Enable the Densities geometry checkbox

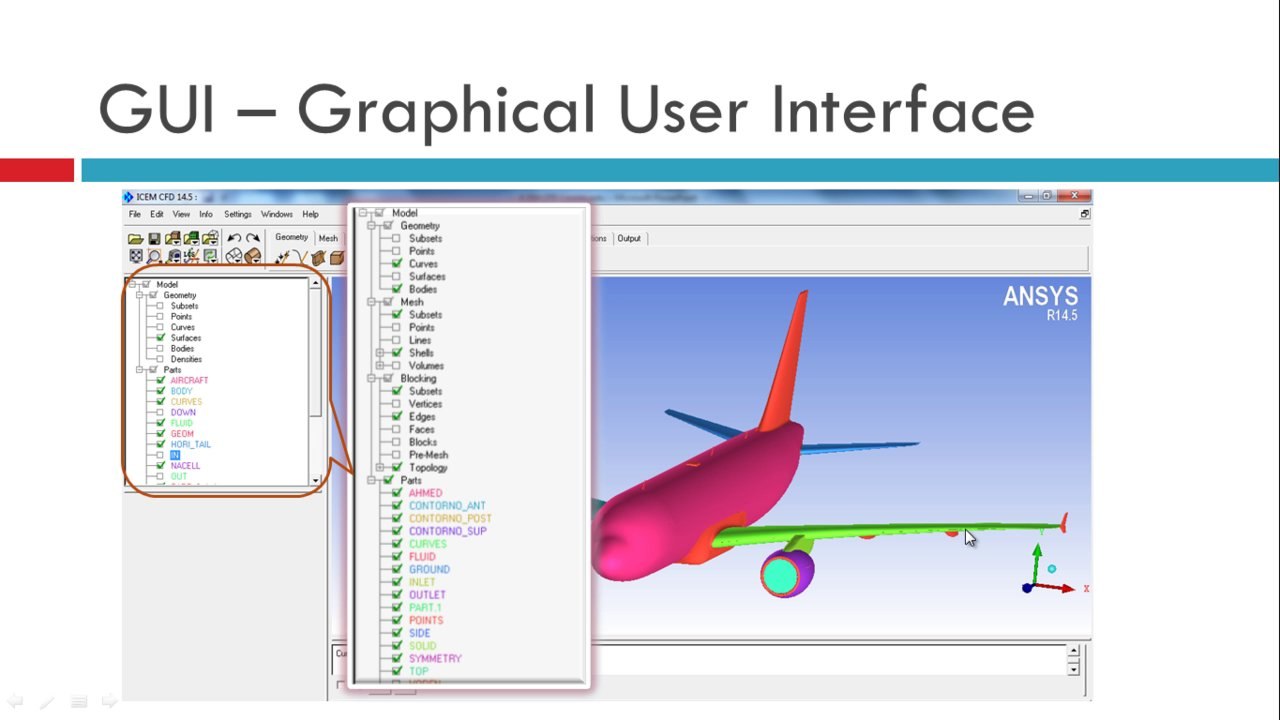pos(160,359)
